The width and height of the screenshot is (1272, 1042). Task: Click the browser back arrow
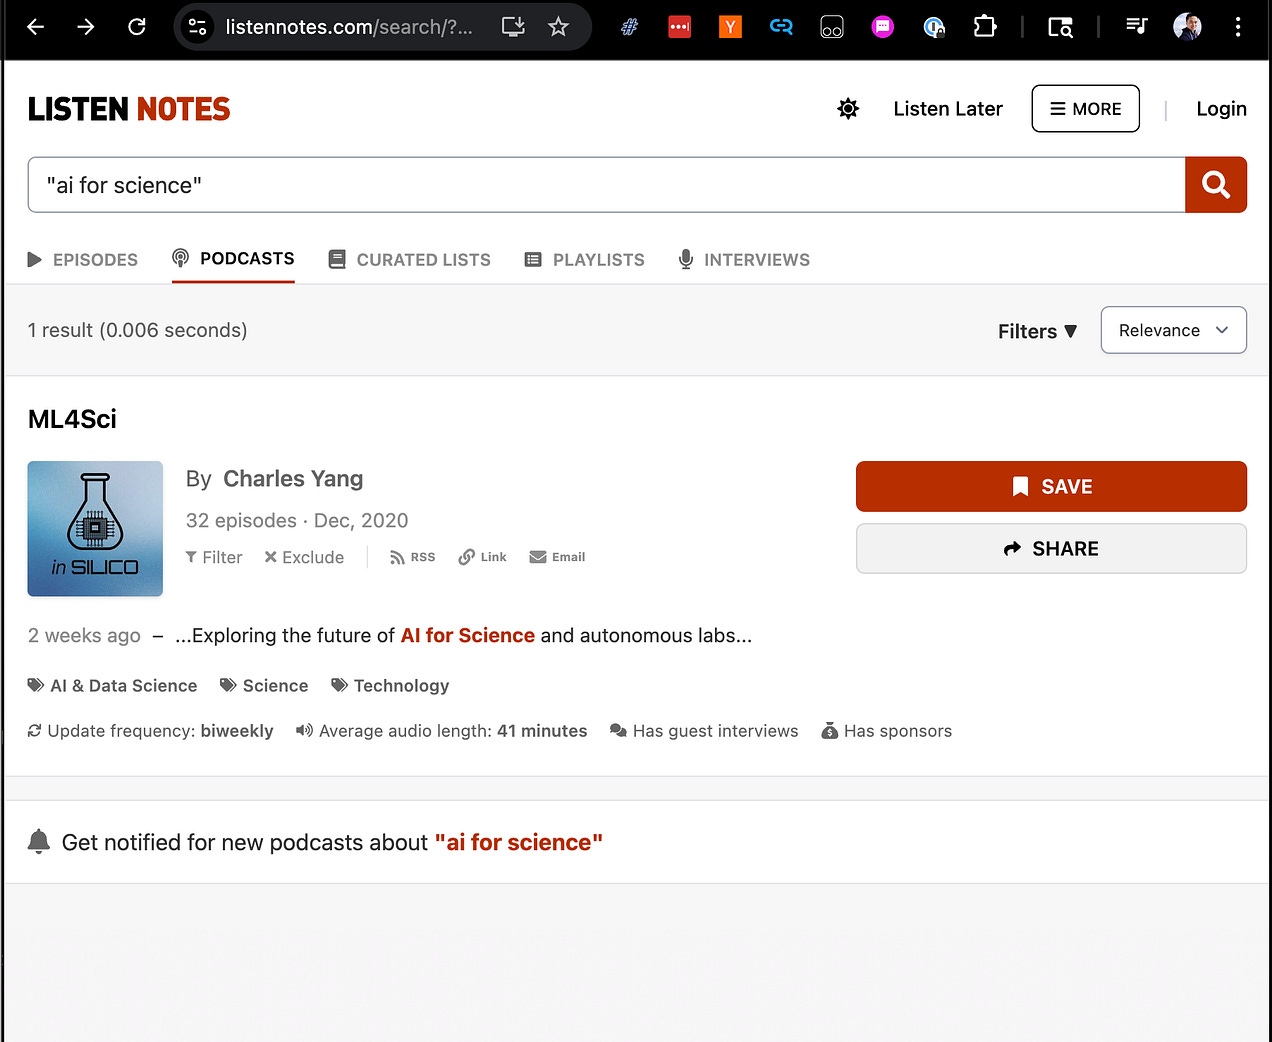35,27
